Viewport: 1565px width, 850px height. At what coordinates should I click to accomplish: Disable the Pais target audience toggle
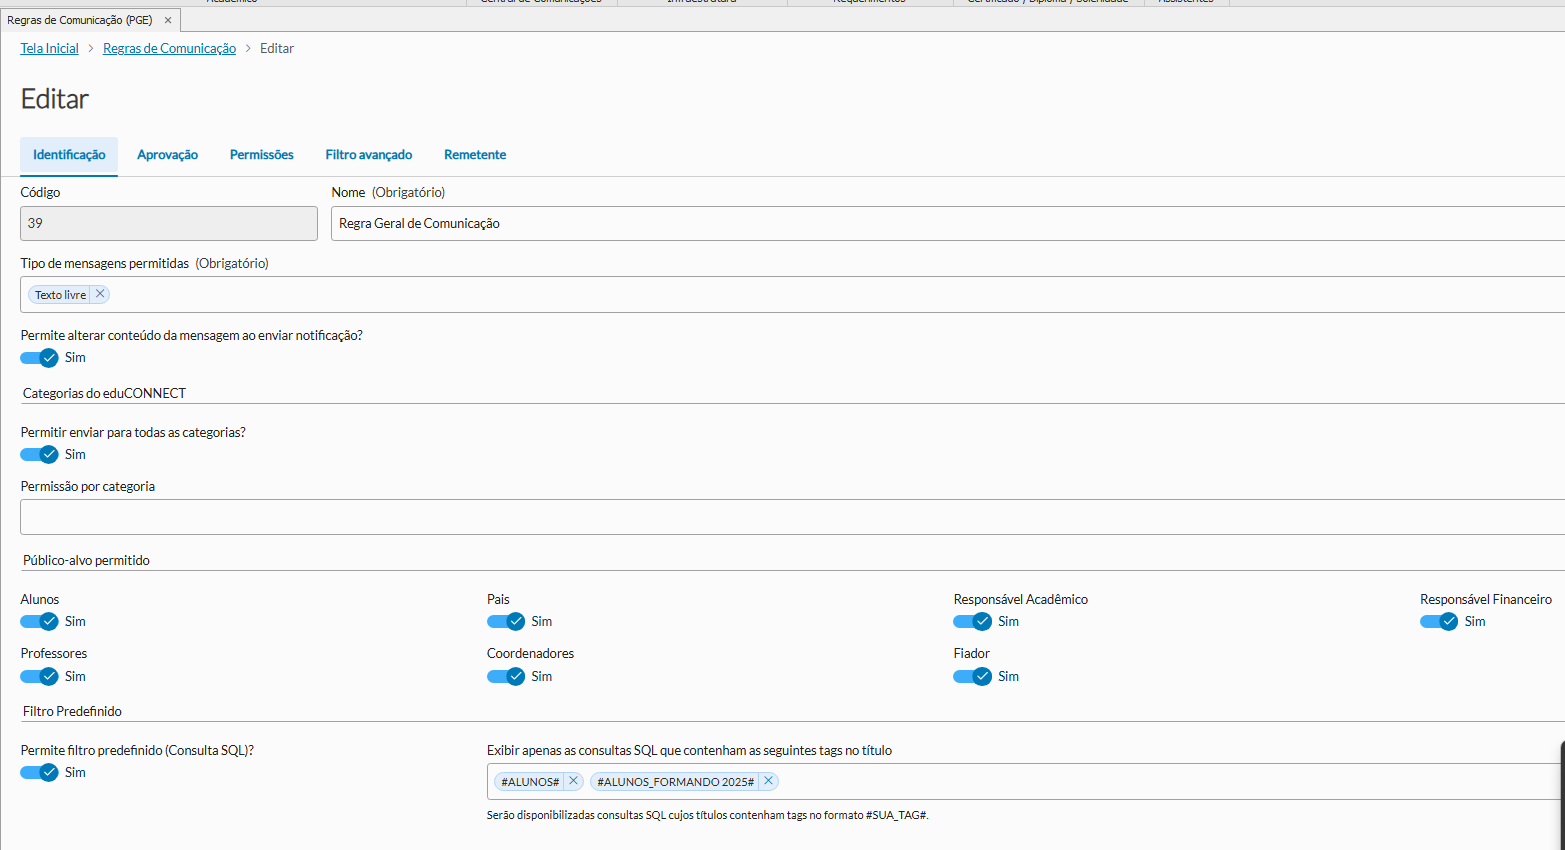click(x=506, y=622)
